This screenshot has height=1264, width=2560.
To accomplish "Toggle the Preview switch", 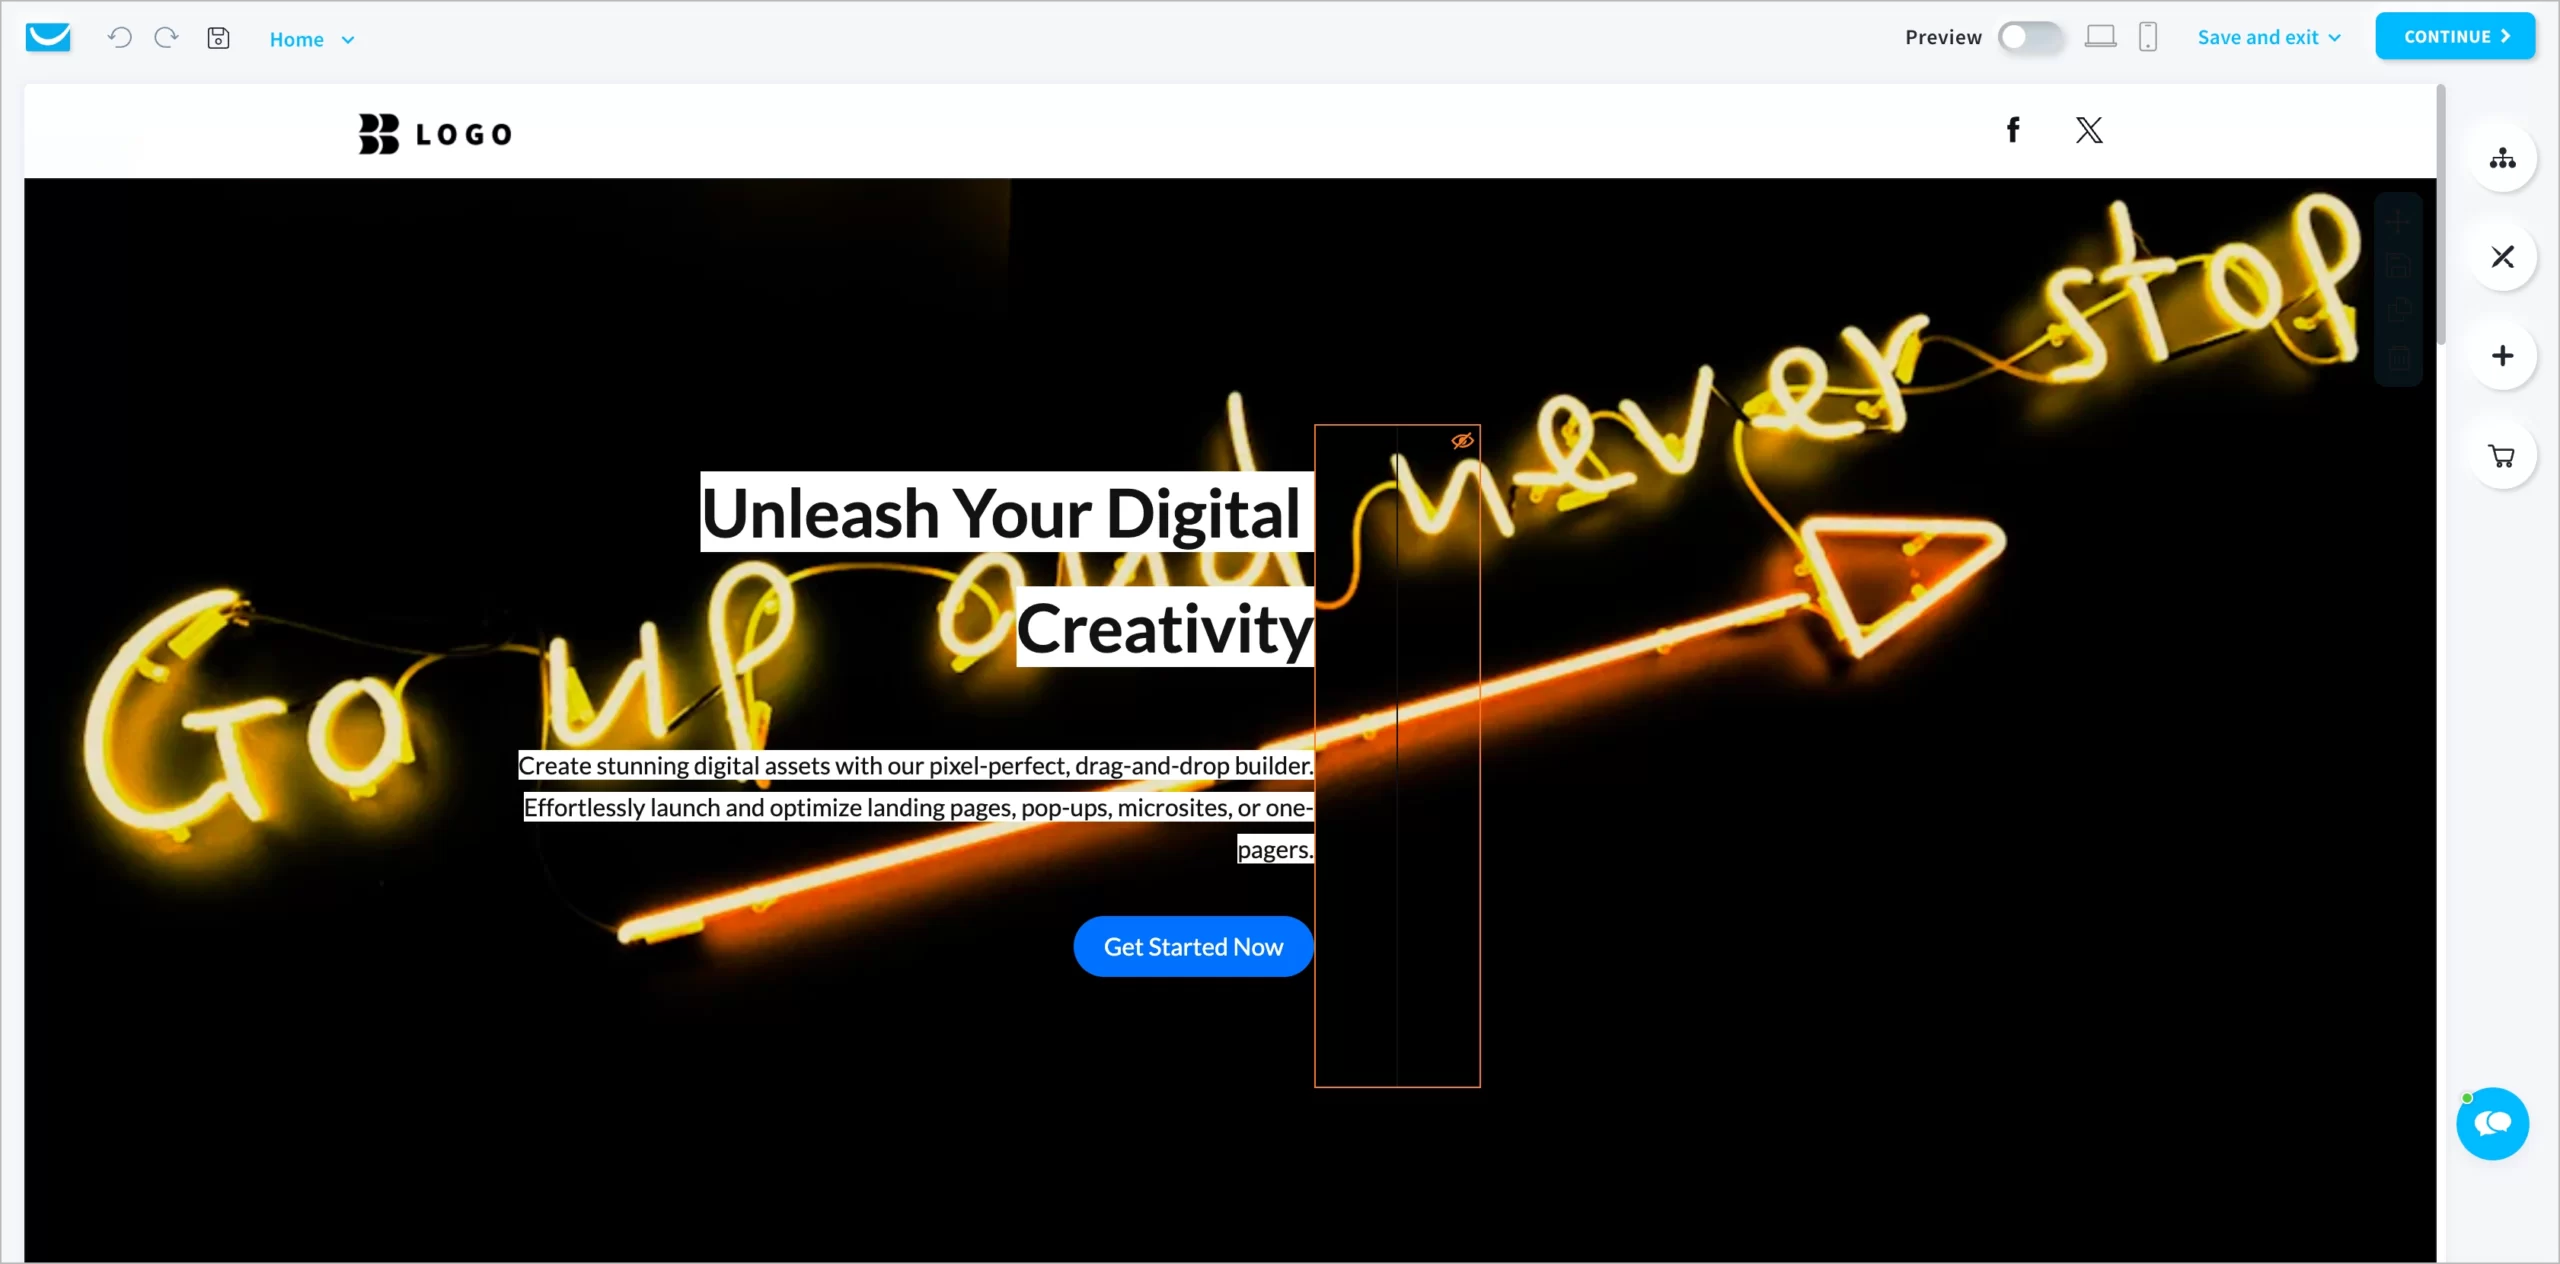I will click(2030, 37).
